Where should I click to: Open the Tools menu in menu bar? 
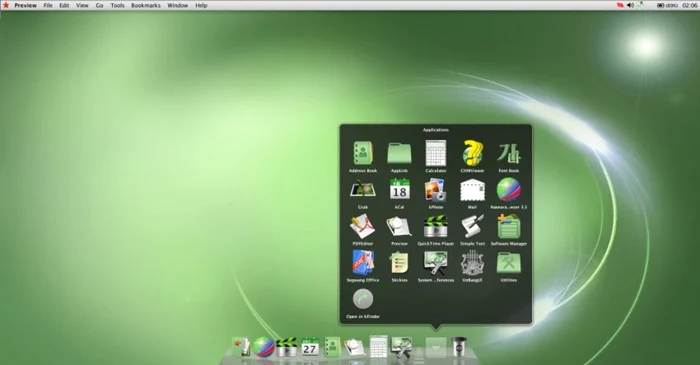[117, 5]
